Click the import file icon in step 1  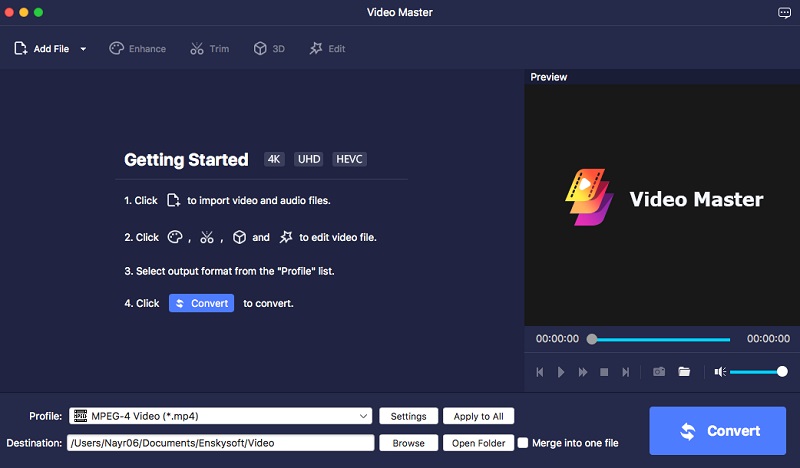[x=173, y=200]
